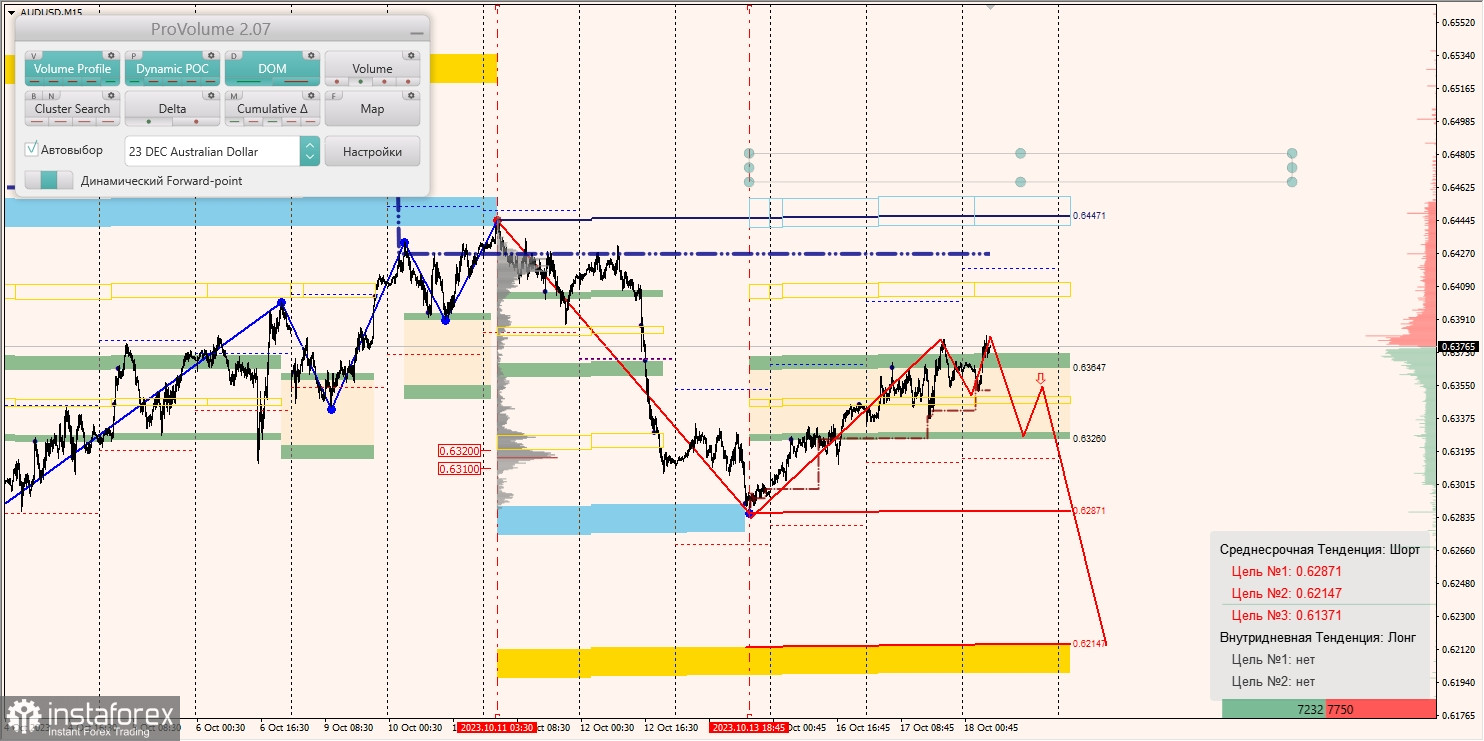The width and height of the screenshot is (1484, 741).
Task: Open DOM gear settings icon
Action: (311, 55)
